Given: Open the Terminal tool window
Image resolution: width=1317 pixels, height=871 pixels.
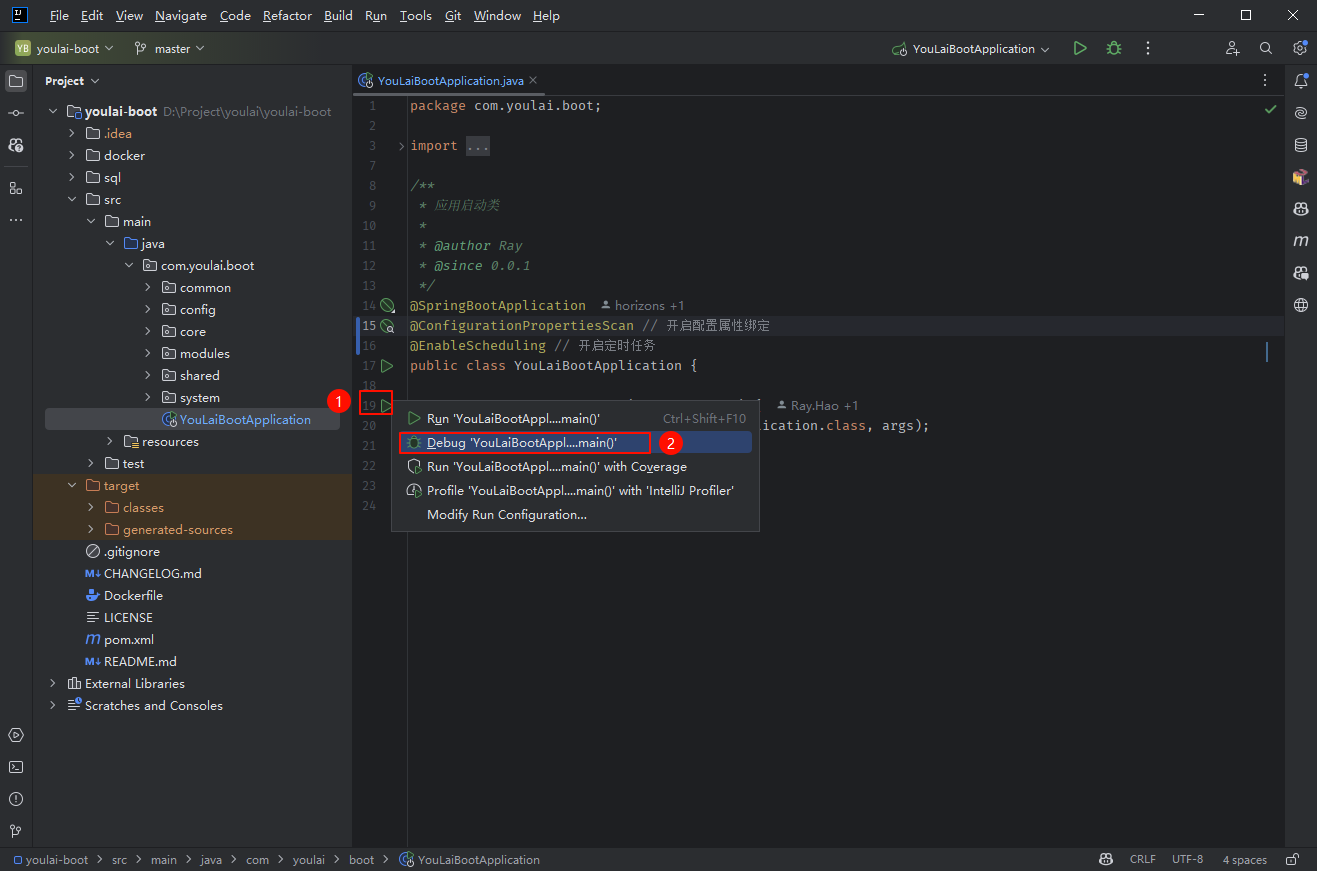Looking at the screenshot, I should pos(16,767).
